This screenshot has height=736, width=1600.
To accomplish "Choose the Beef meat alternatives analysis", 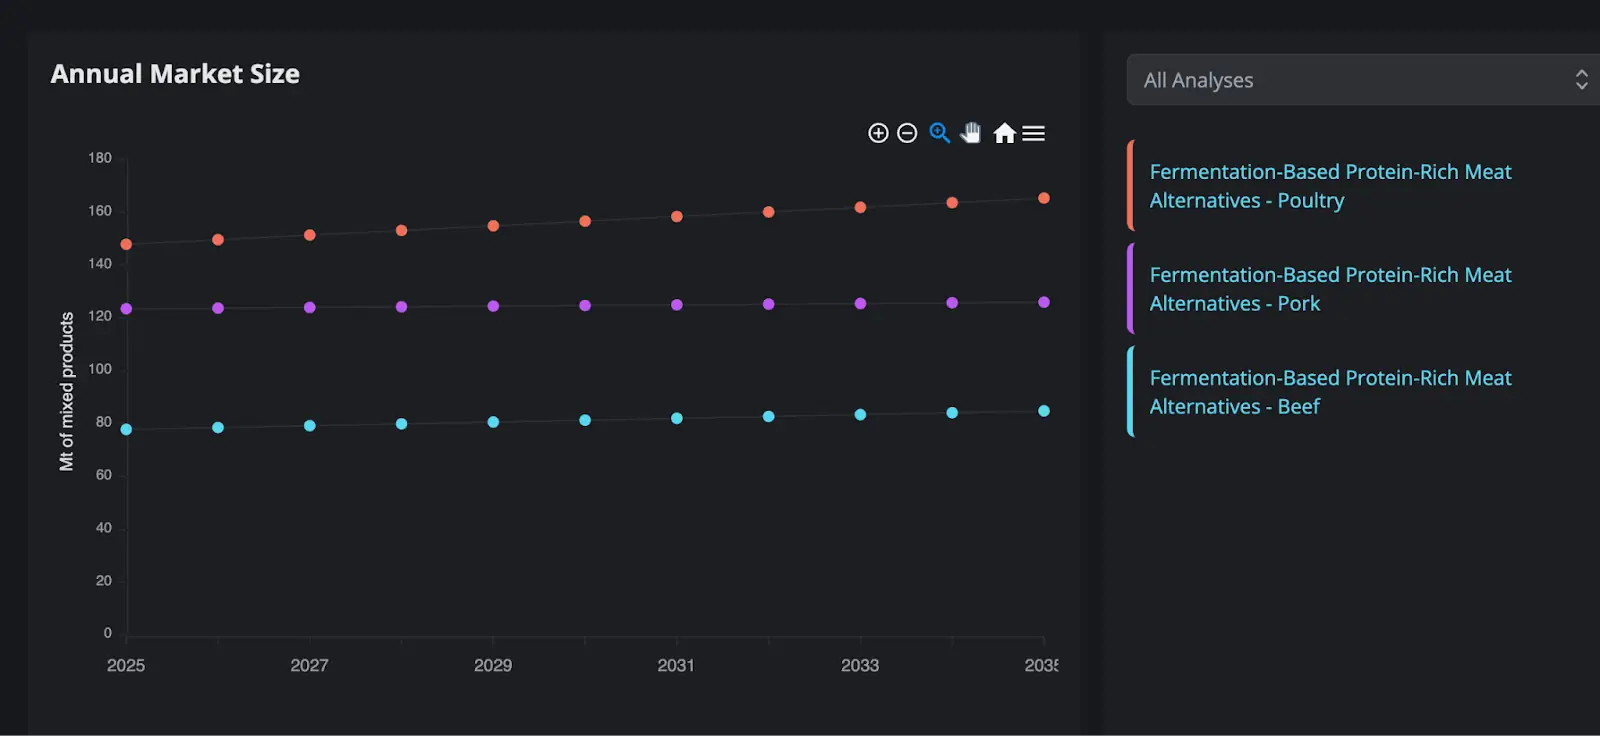I will [1329, 392].
